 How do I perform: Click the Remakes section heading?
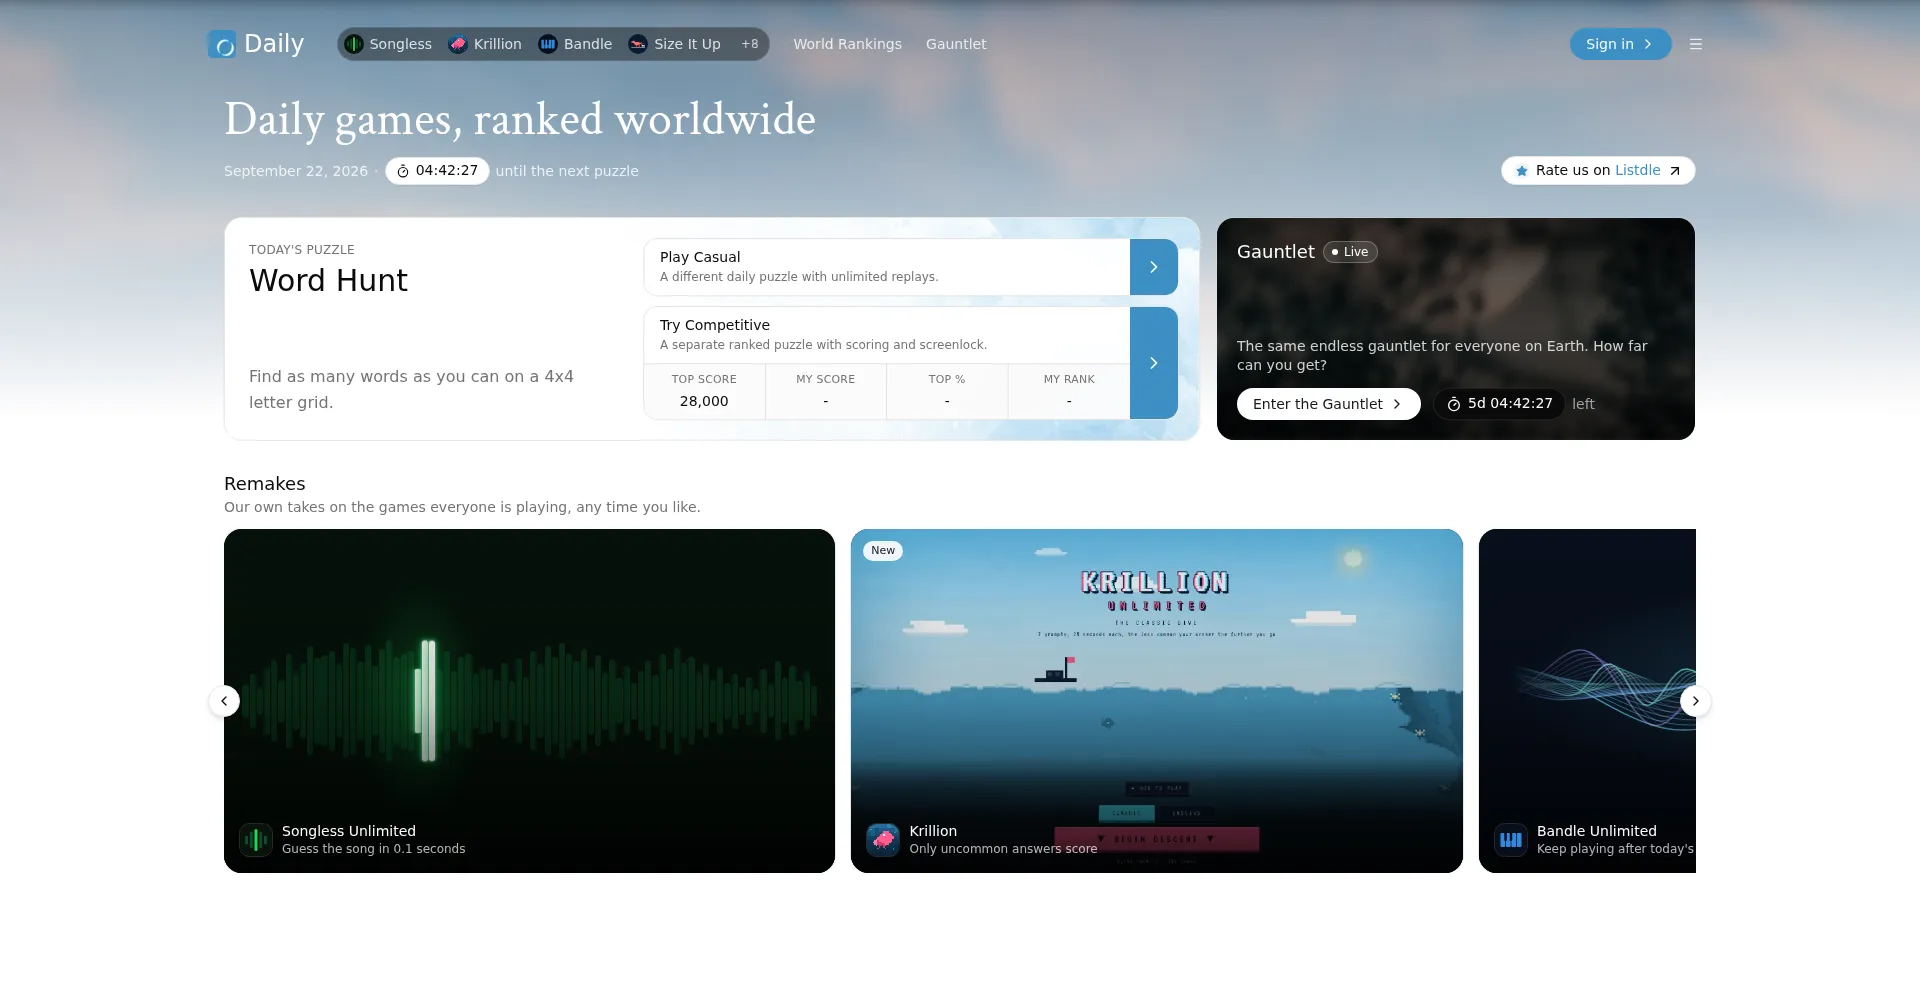click(265, 484)
